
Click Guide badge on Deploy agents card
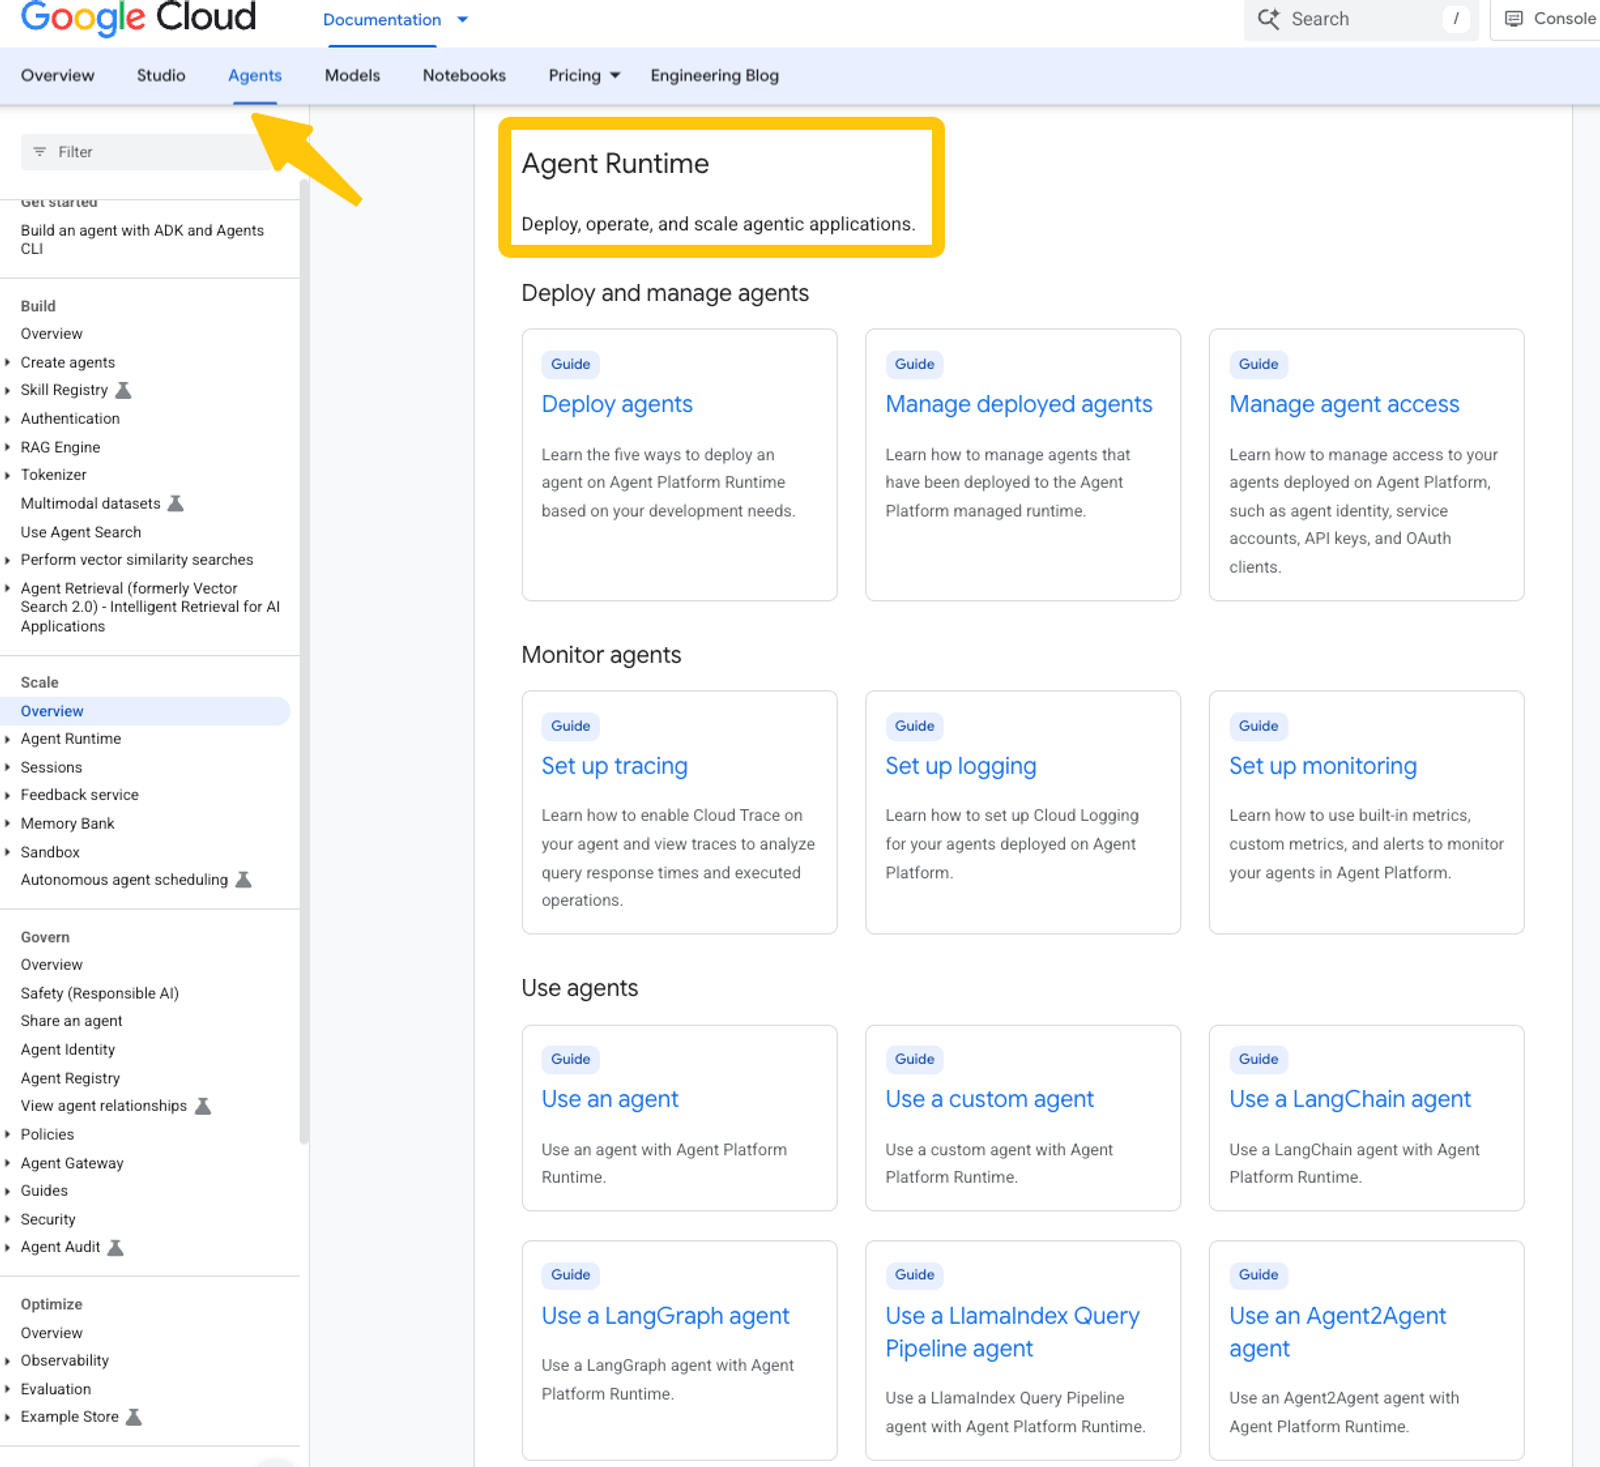[x=570, y=364]
